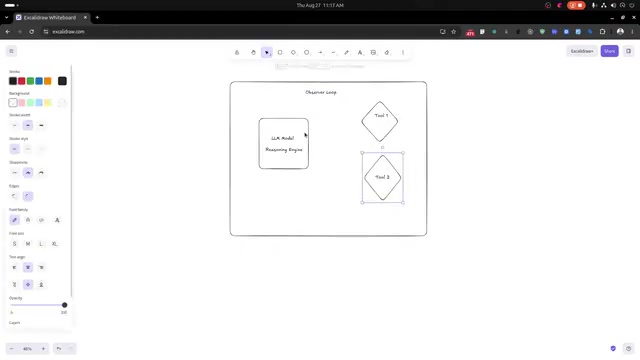Pick the pink background color
The width and height of the screenshot is (640, 360).
(x=22, y=102)
